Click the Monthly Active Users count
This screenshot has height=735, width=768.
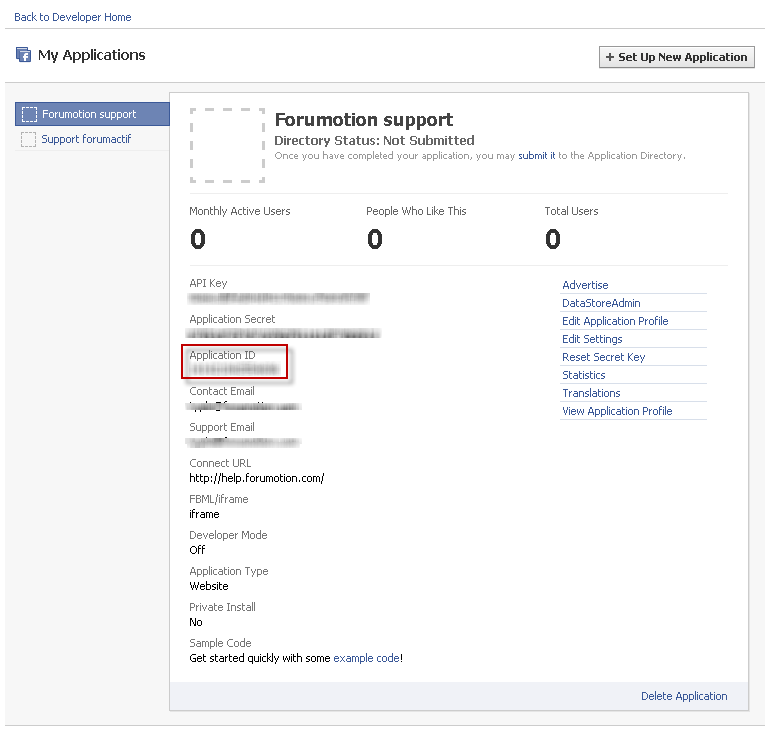198,239
